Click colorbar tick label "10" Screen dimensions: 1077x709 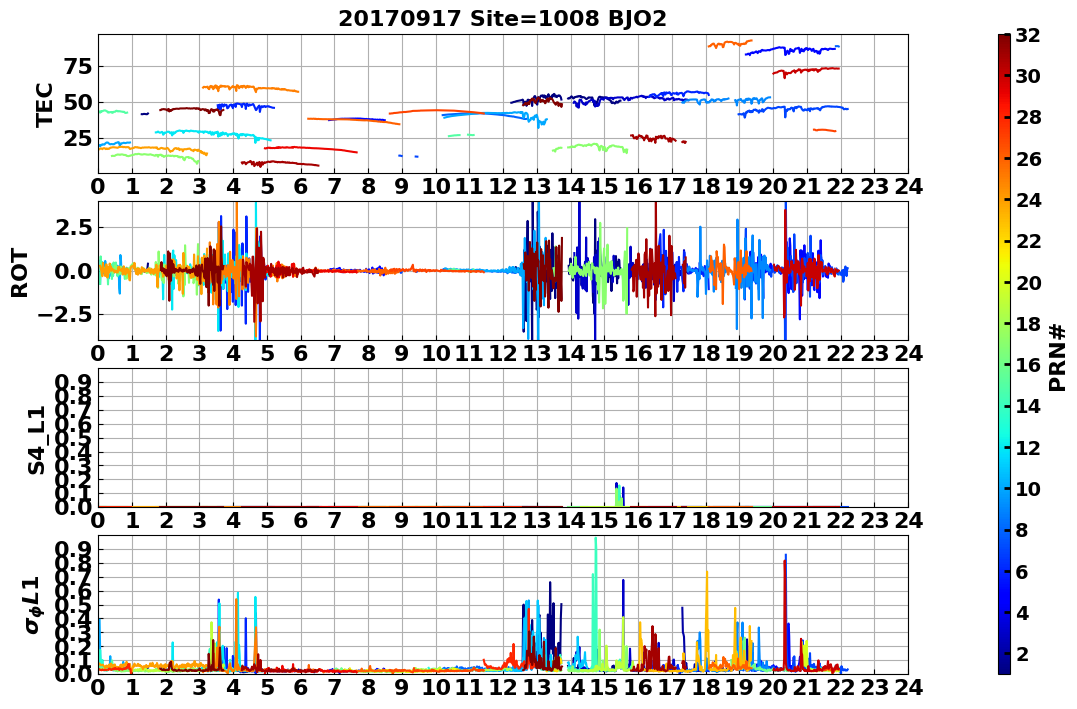pos(1028,488)
